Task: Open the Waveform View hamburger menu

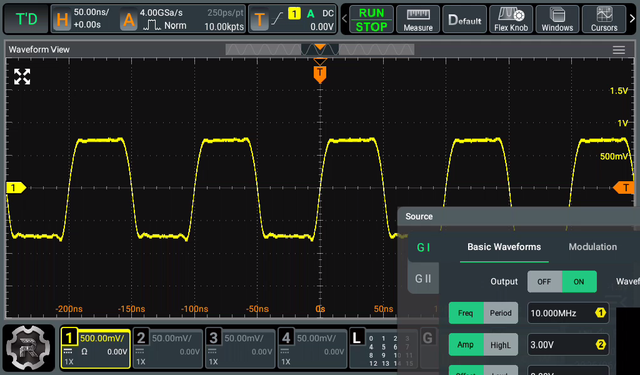Action: pos(618,50)
